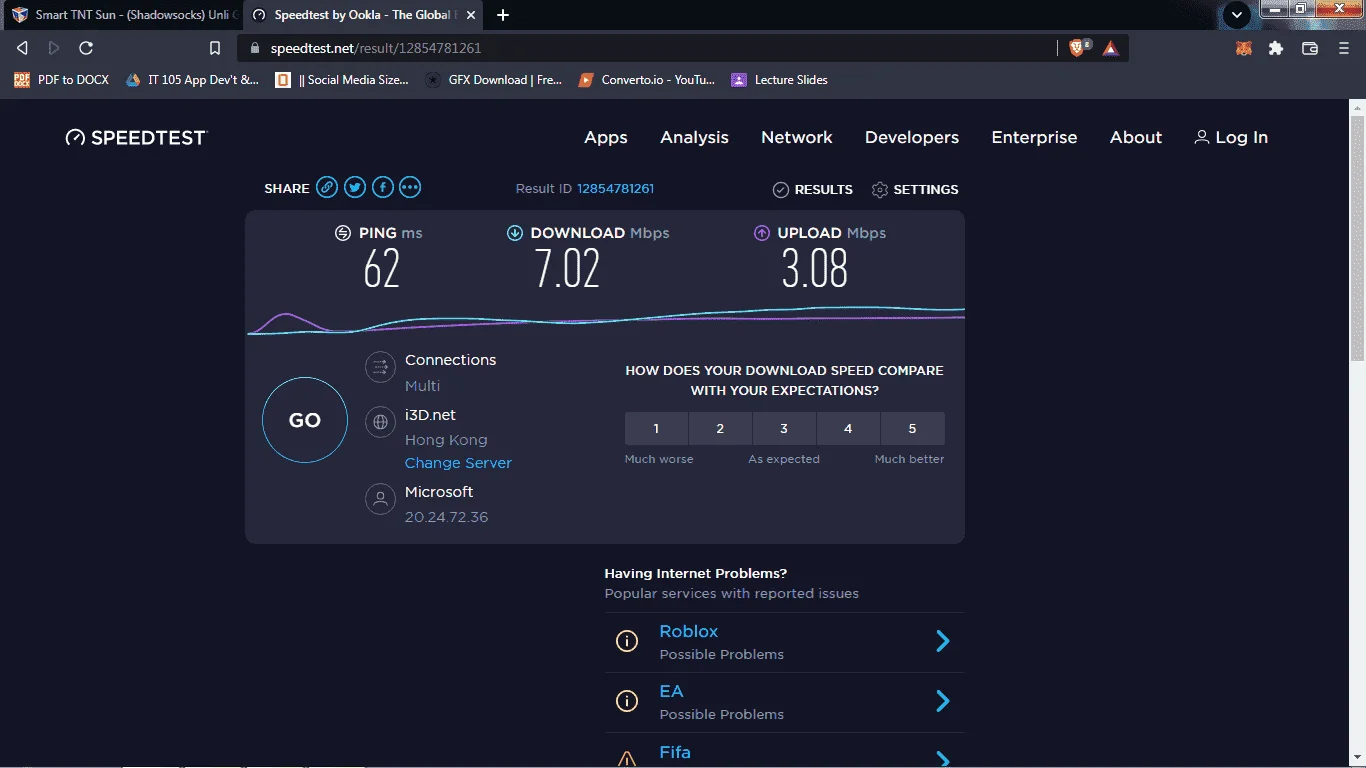
Task: Rate download speed as 2
Action: 720,428
